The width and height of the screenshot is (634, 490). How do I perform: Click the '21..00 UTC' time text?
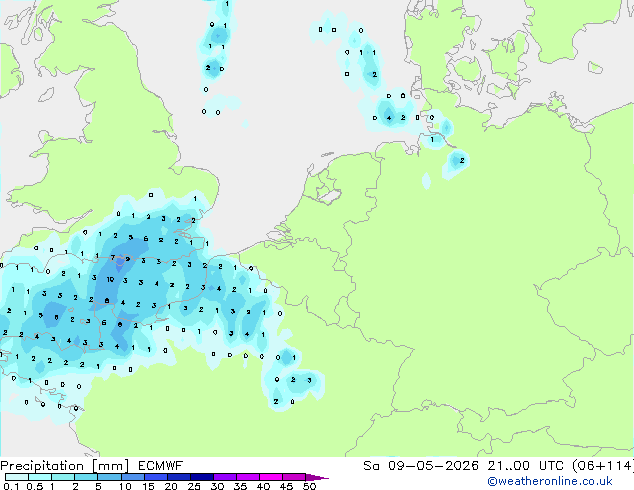(x=526, y=466)
